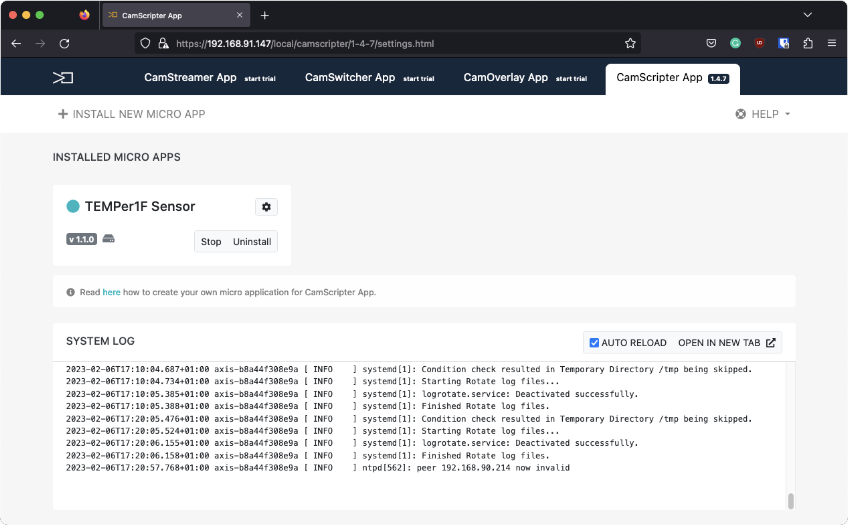Click the teal status dot of TEMPer1F Sensor

pos(72,206)
